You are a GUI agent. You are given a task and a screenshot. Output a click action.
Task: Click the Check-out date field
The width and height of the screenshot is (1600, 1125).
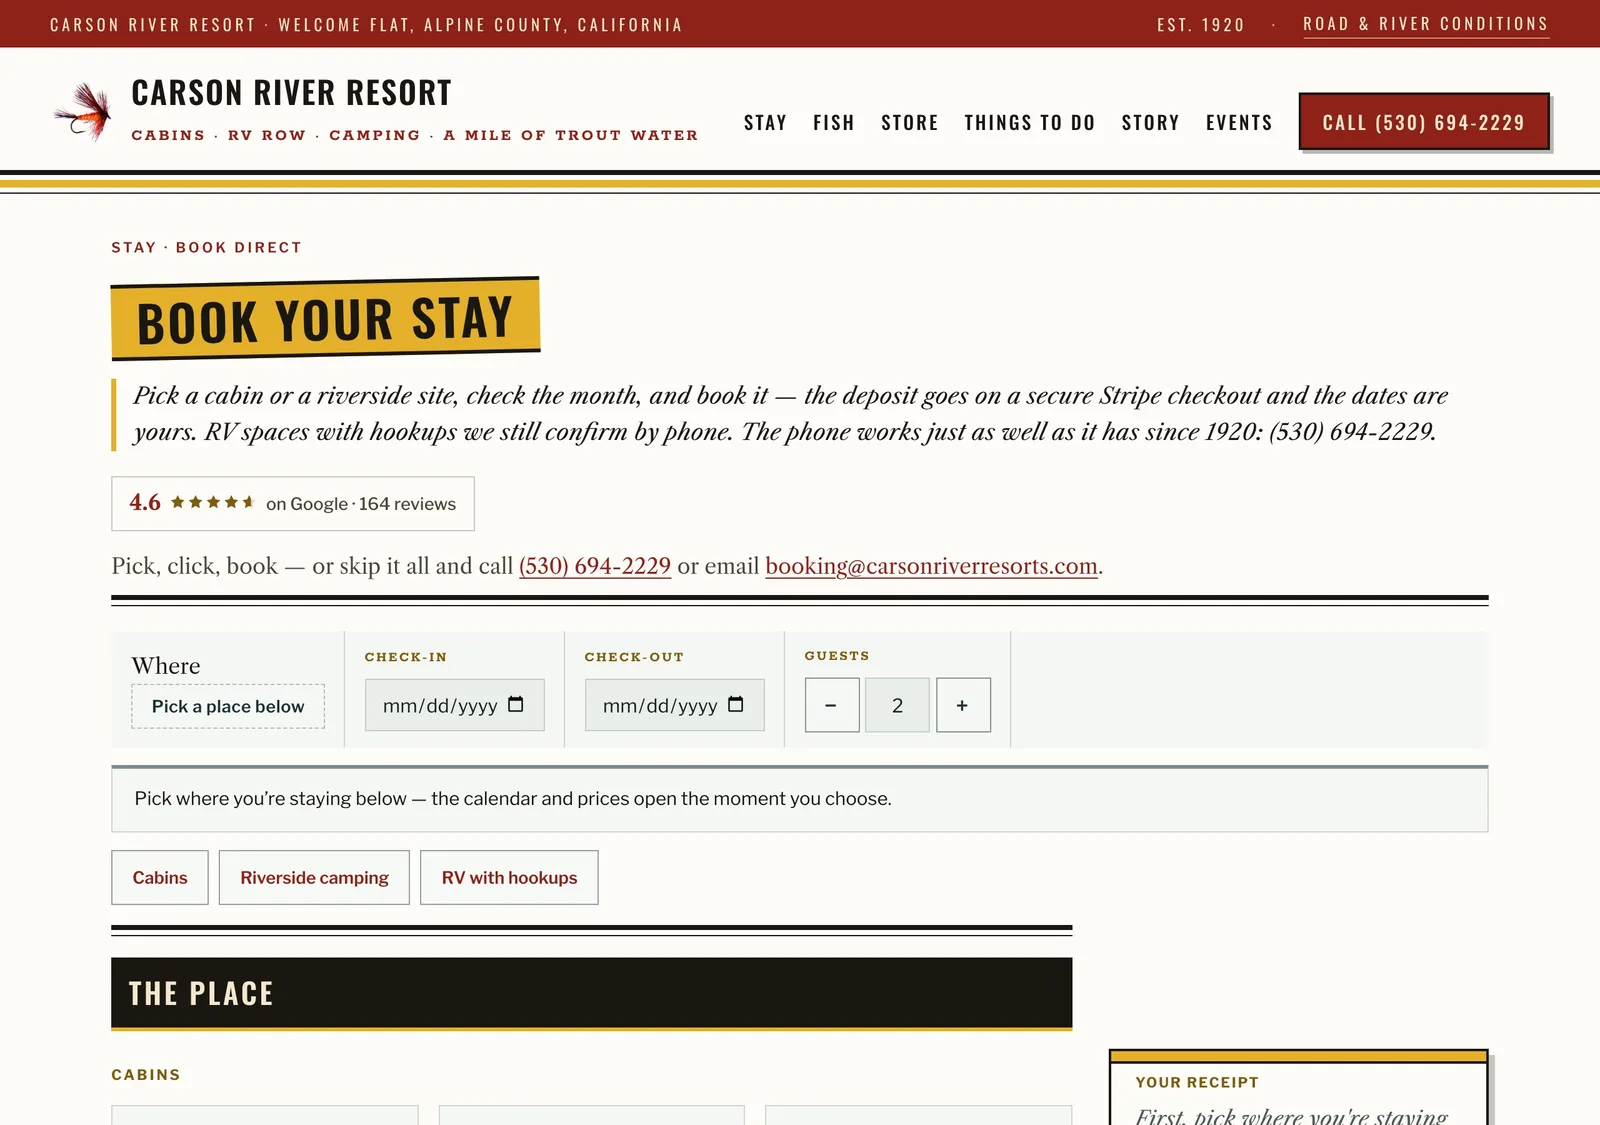coord(675,705)
